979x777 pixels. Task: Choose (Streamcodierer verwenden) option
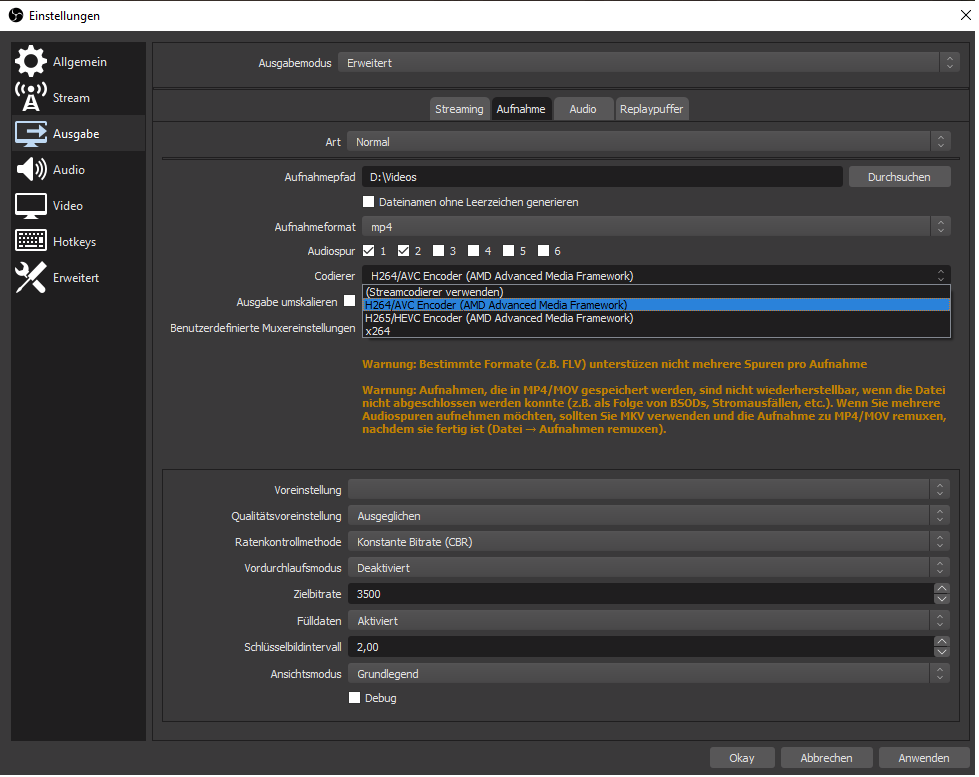click(656, 292)
